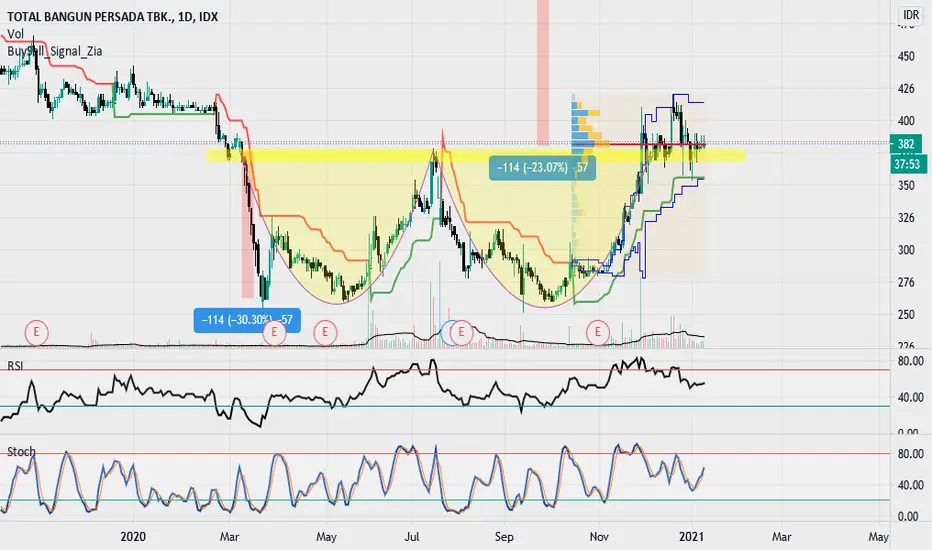Select the blue -114 (-30.30%) measurement label
The image size is (932, 550).
(x=247, y=320)
